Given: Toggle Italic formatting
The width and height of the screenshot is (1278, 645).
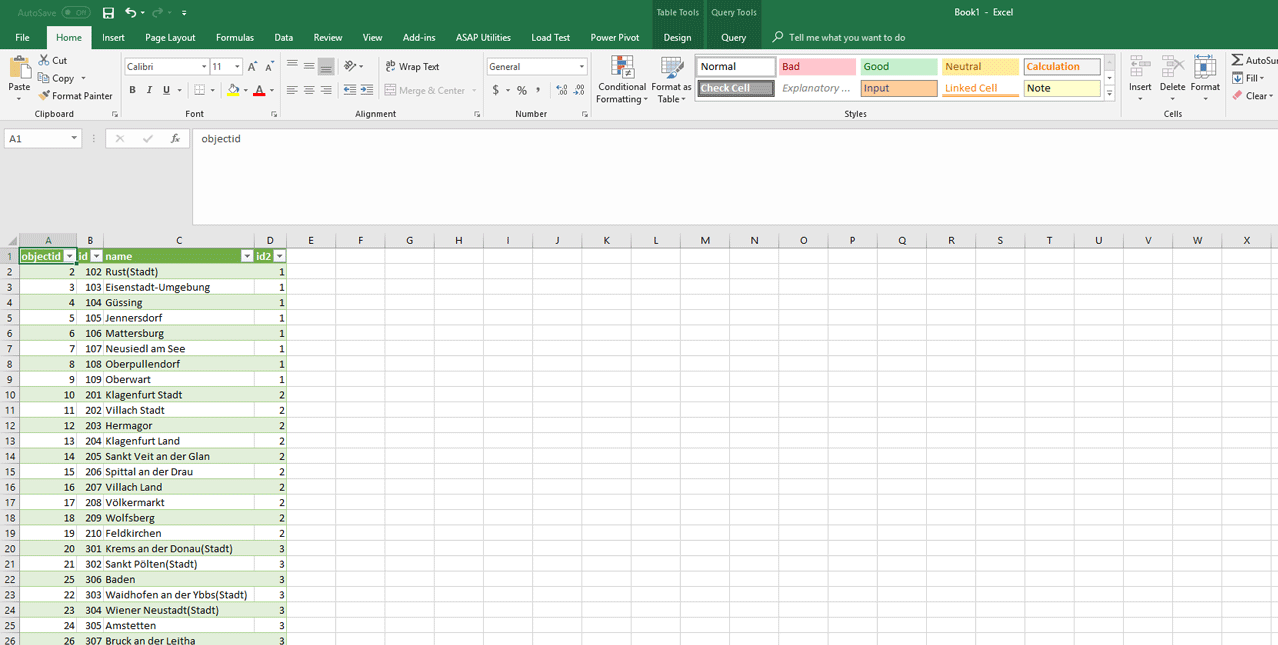Looking at the screenshot, I should point(149,90).
